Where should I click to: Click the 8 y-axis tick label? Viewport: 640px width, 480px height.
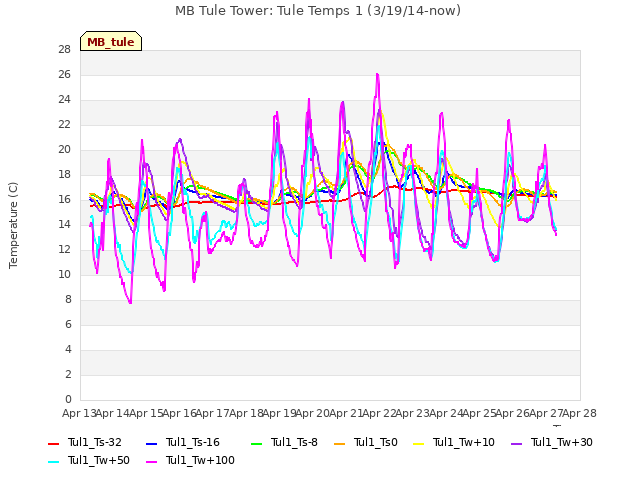tap(68, 300)
